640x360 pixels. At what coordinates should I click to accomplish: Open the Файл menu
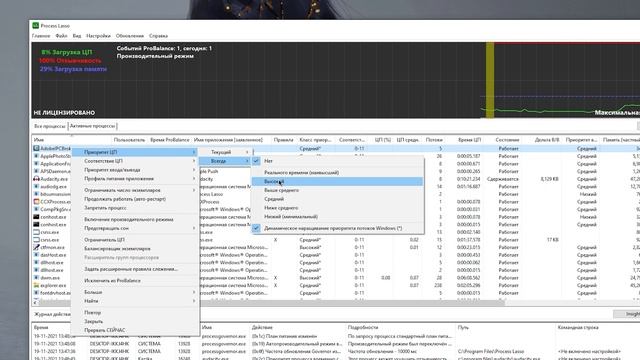(x=61, y=36)
